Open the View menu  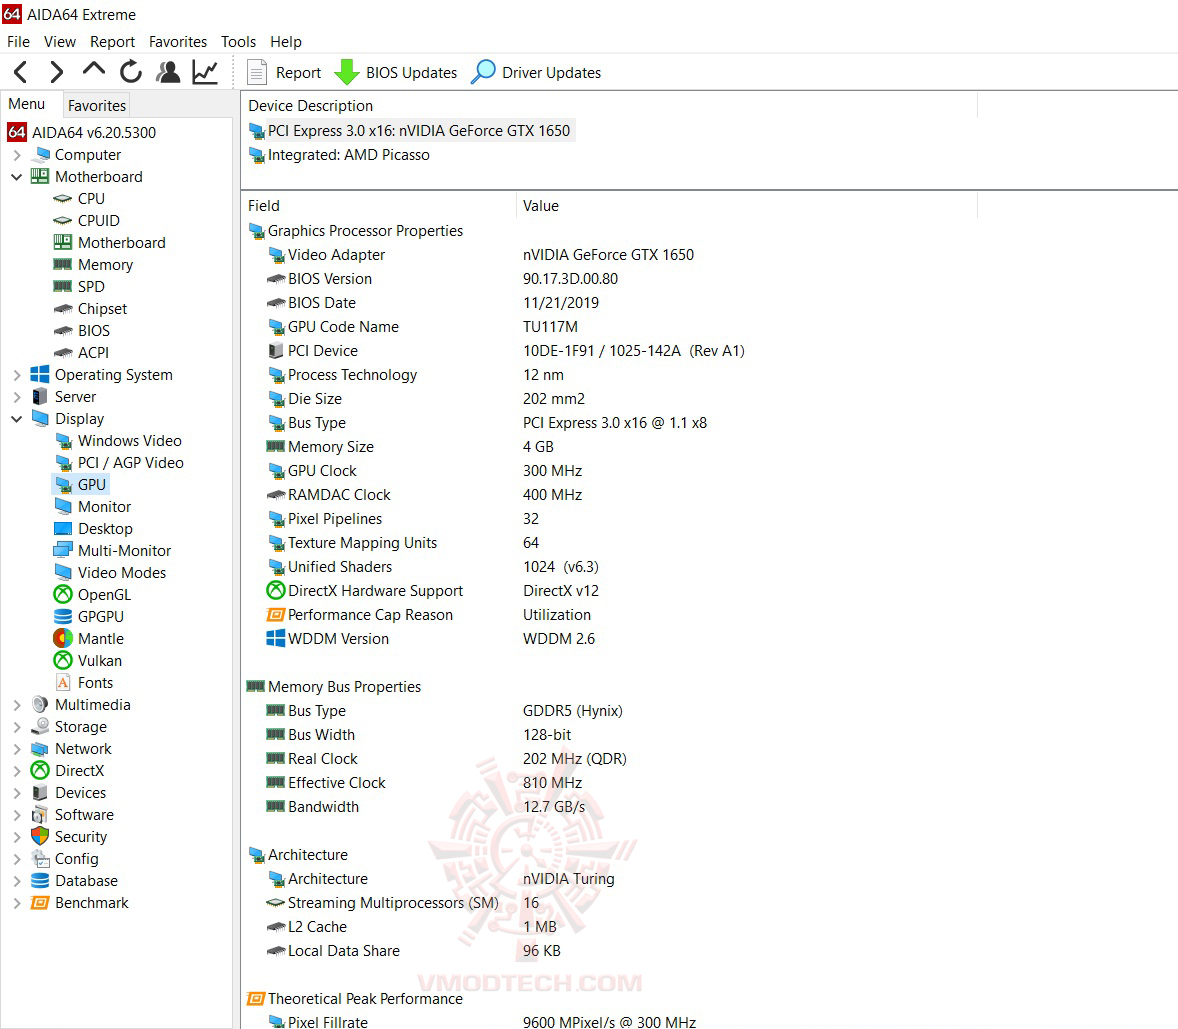click(x=59, y=41)
